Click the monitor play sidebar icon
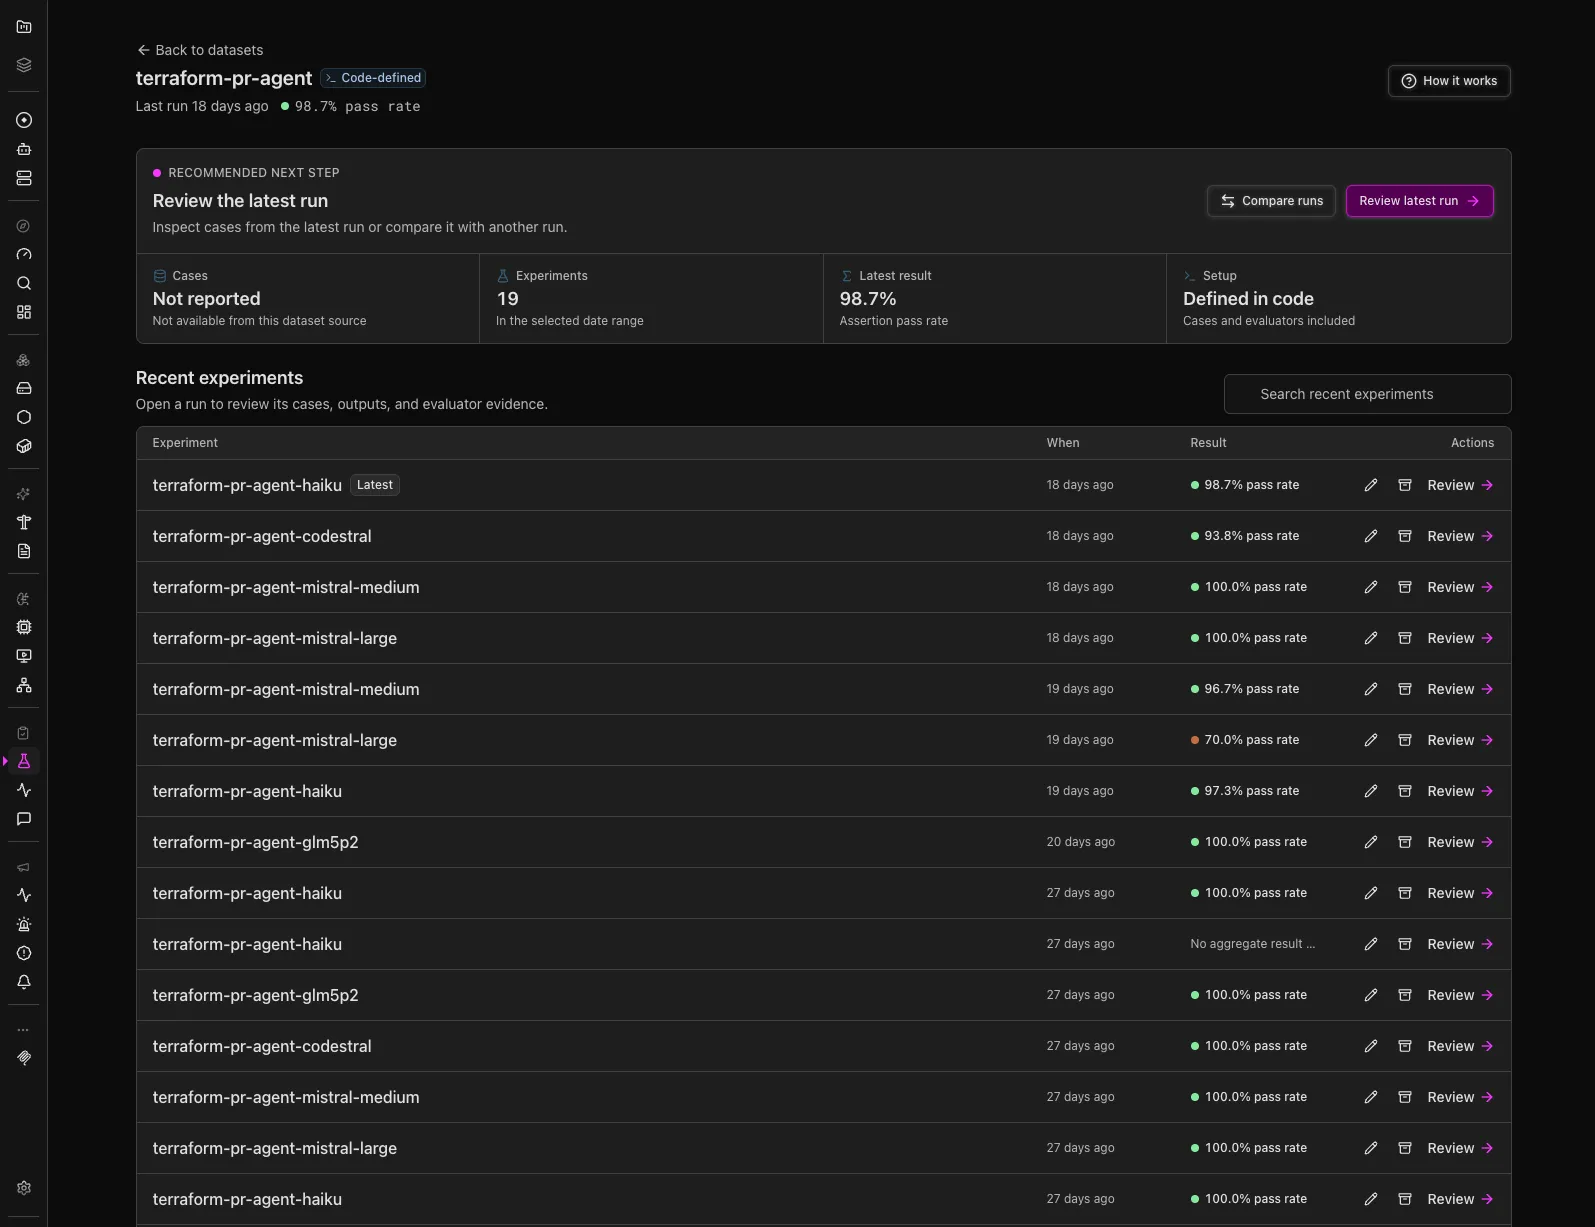Image resolution: width=1595 pixels, height=1227 pixels. pos(24,656)
